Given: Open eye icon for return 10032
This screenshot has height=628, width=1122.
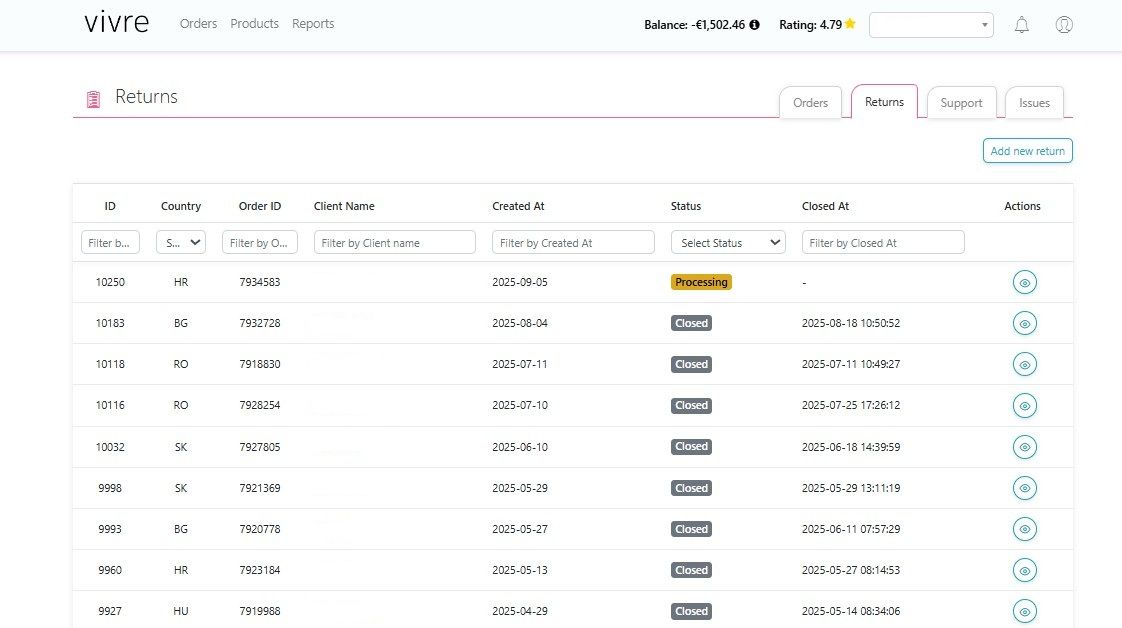Looking at the screenshot, I should point(1024,447).
